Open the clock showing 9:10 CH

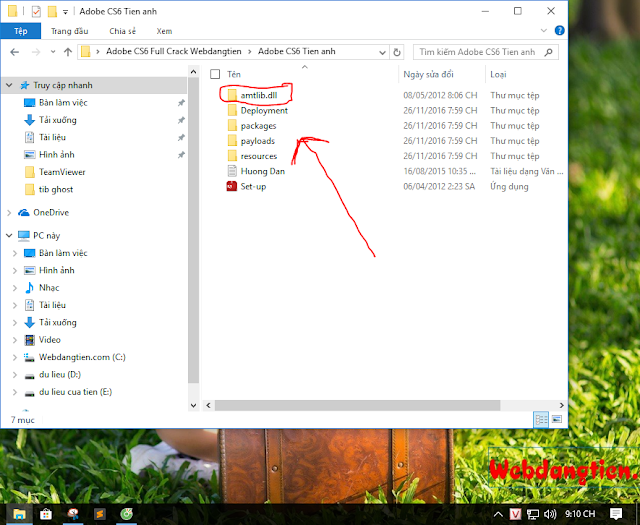580,514
